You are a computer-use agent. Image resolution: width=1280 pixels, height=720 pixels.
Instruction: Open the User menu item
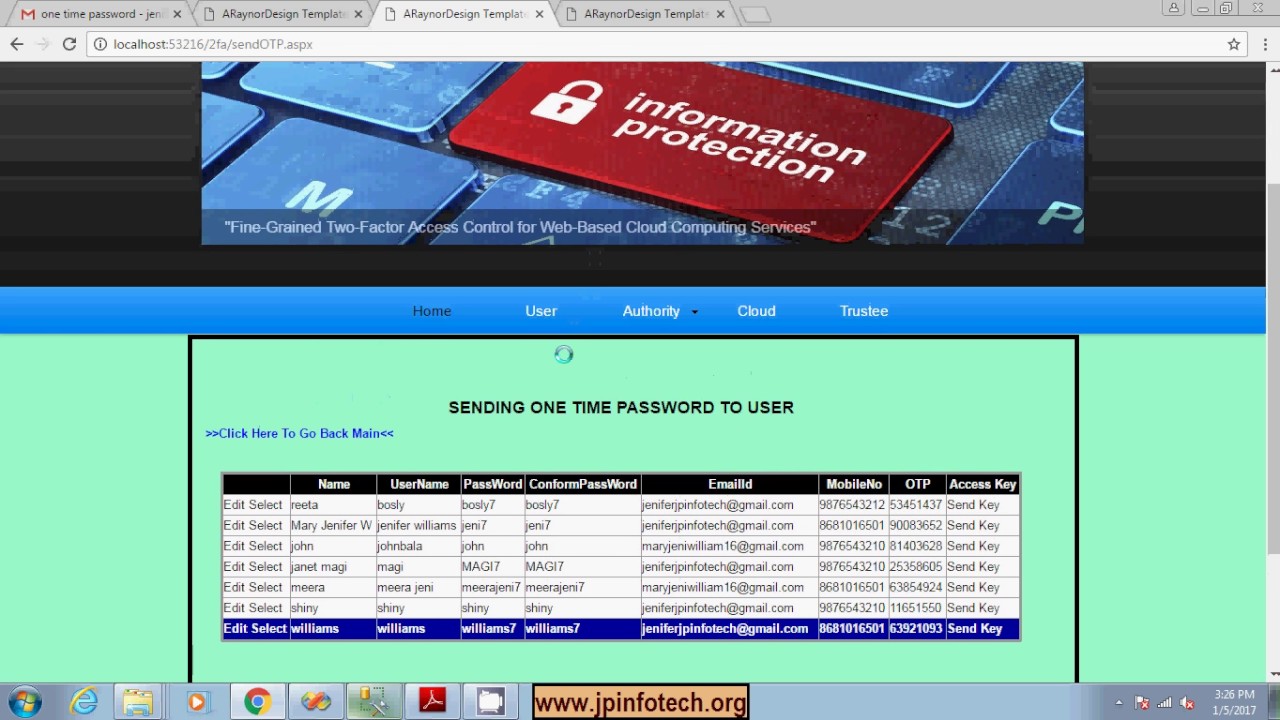541,311
